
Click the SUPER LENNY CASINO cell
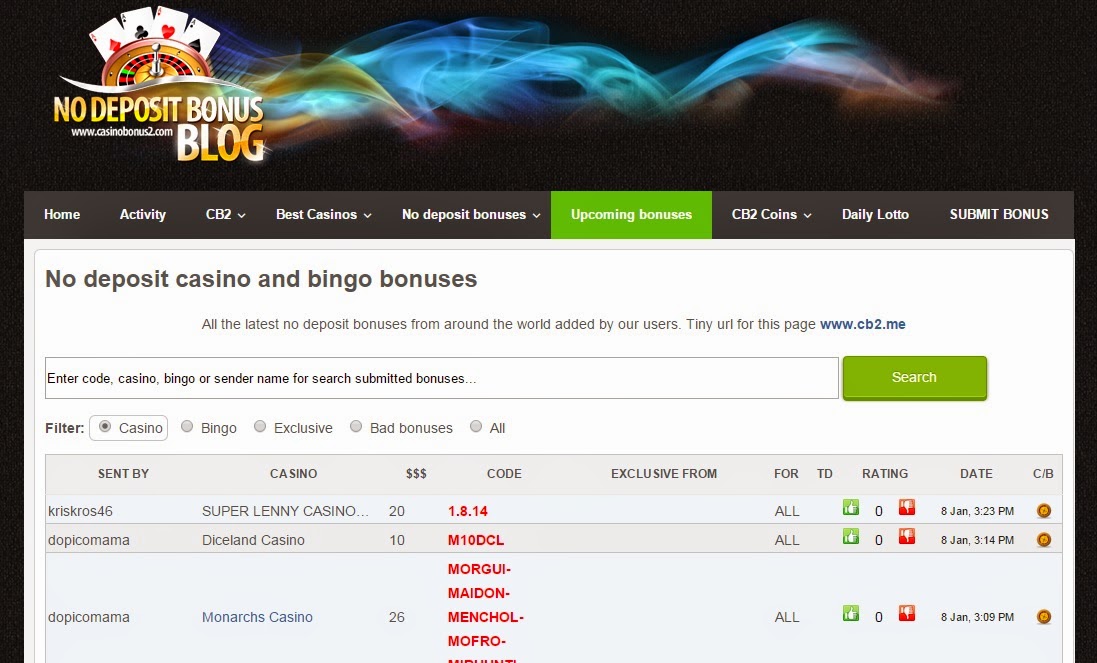click(x=285, y=511)
